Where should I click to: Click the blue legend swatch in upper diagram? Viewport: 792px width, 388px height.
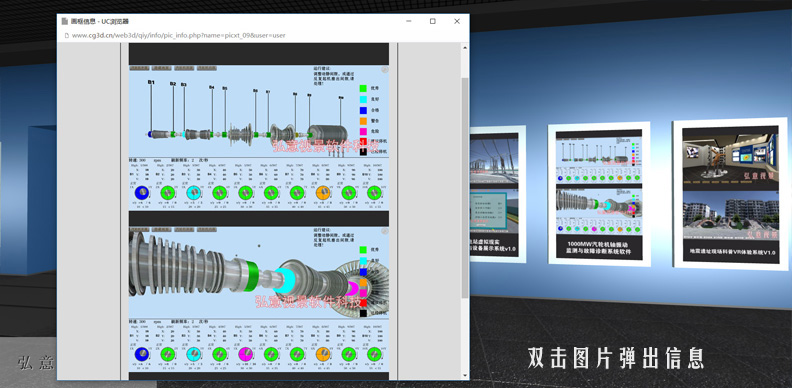tap(363, 110)
